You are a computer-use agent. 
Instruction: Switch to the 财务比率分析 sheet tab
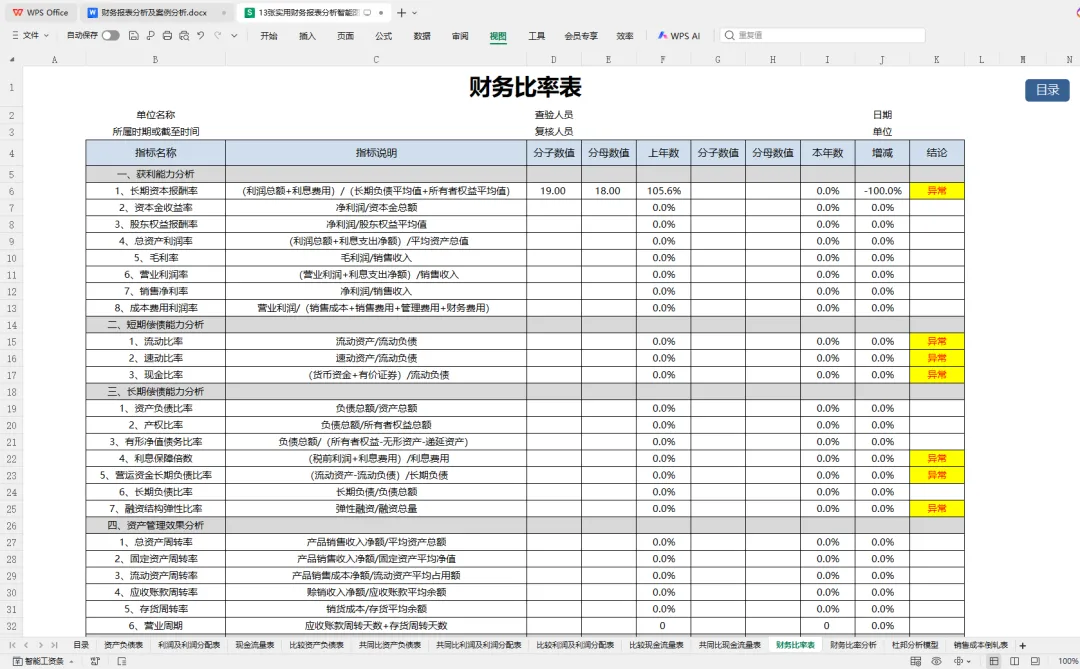(x=853, y=645)
